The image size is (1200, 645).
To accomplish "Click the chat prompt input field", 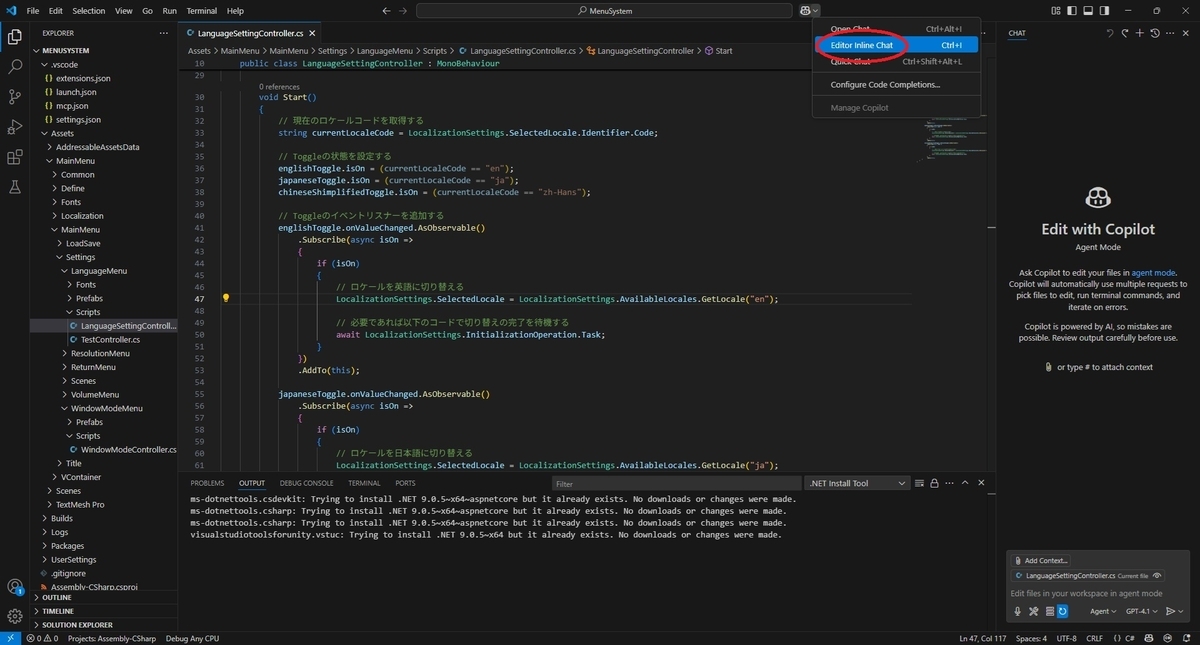I will pos(1097,594).
